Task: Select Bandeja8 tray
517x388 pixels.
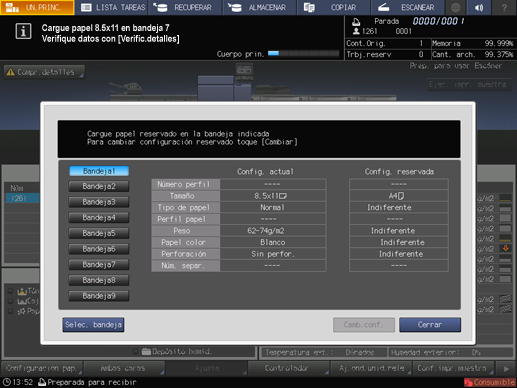Action: point(99,280)
